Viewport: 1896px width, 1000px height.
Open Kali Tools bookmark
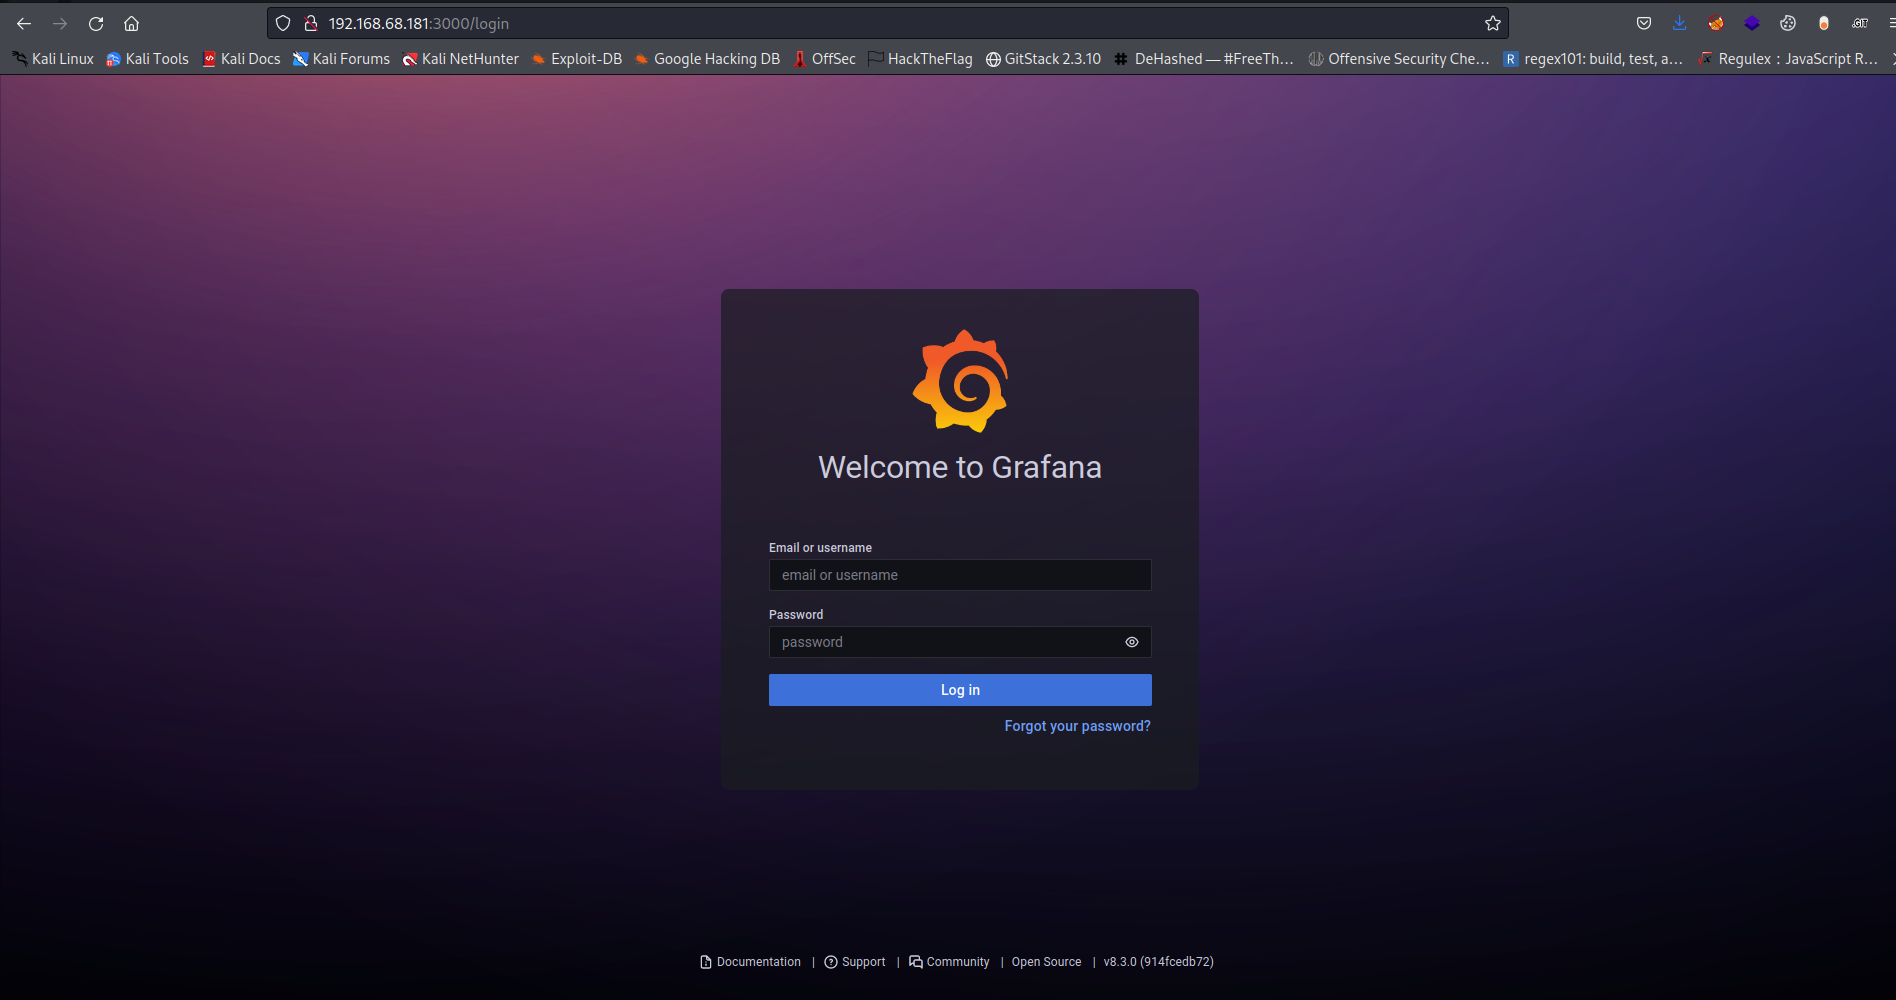pos(147,59)
